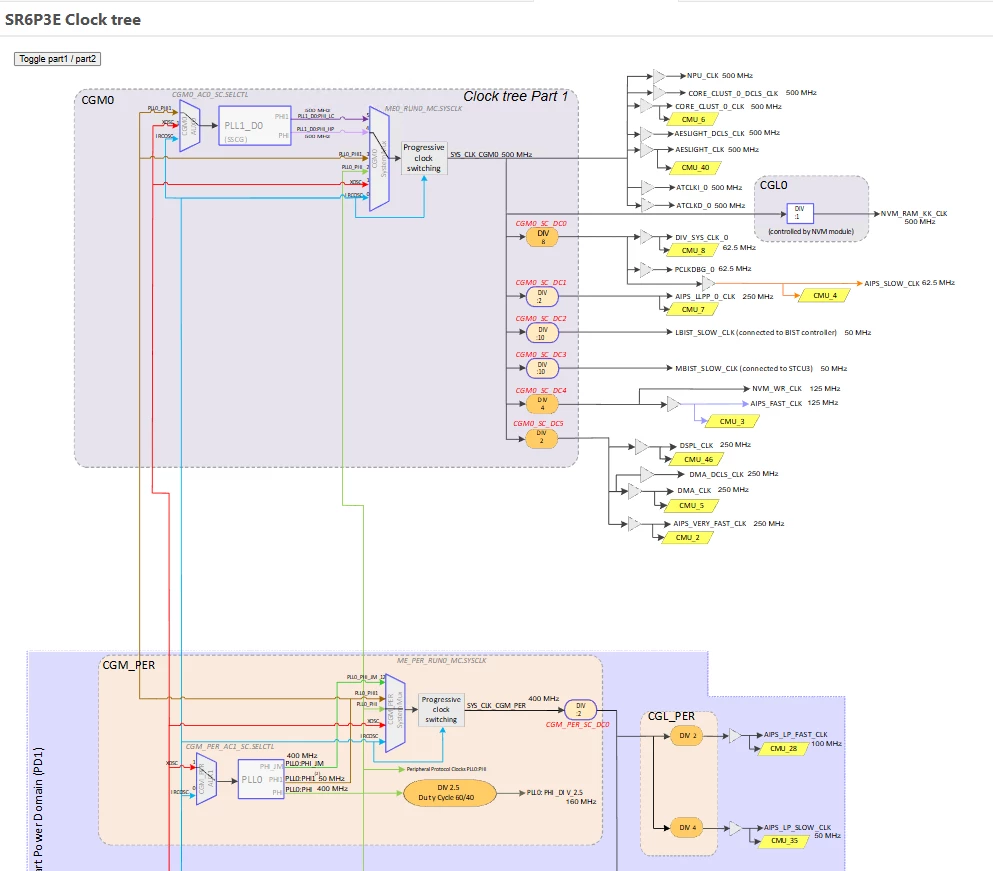Click the AIPS_SLOW_CLK 62.5 MHz label
Image resolution: width=993 pixels, height=871 pixels.
click(x=909, y=283)
